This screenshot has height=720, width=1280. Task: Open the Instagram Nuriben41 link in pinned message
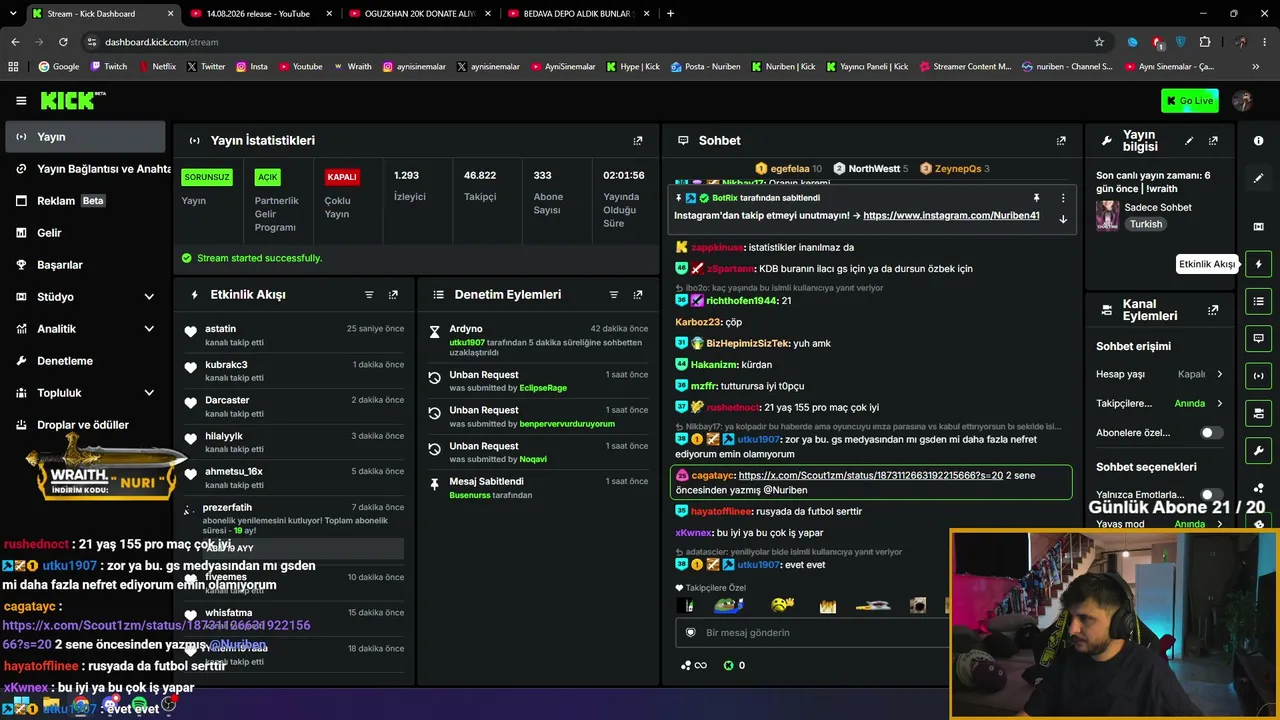951,215
